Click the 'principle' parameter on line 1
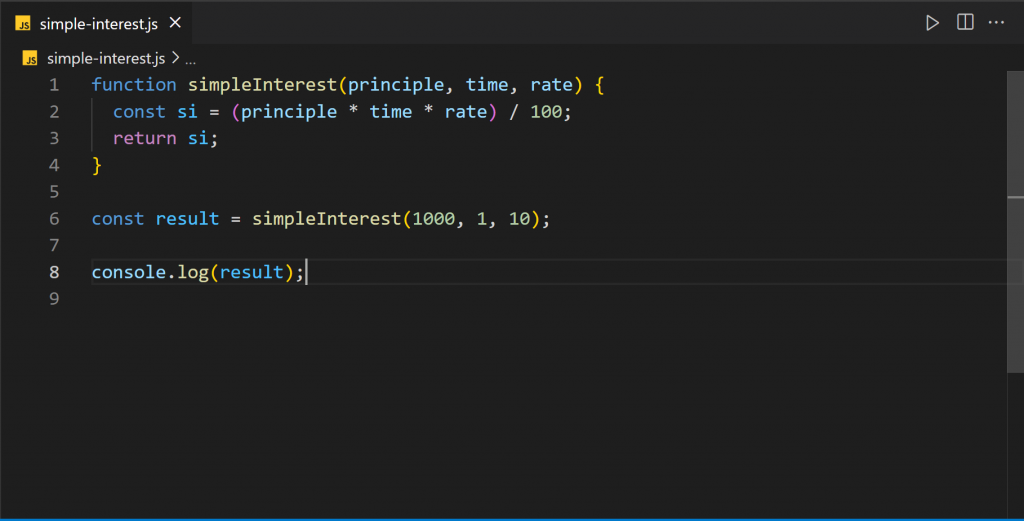The height and width of the screenshot is (521, 1024). tap(396, 85)
